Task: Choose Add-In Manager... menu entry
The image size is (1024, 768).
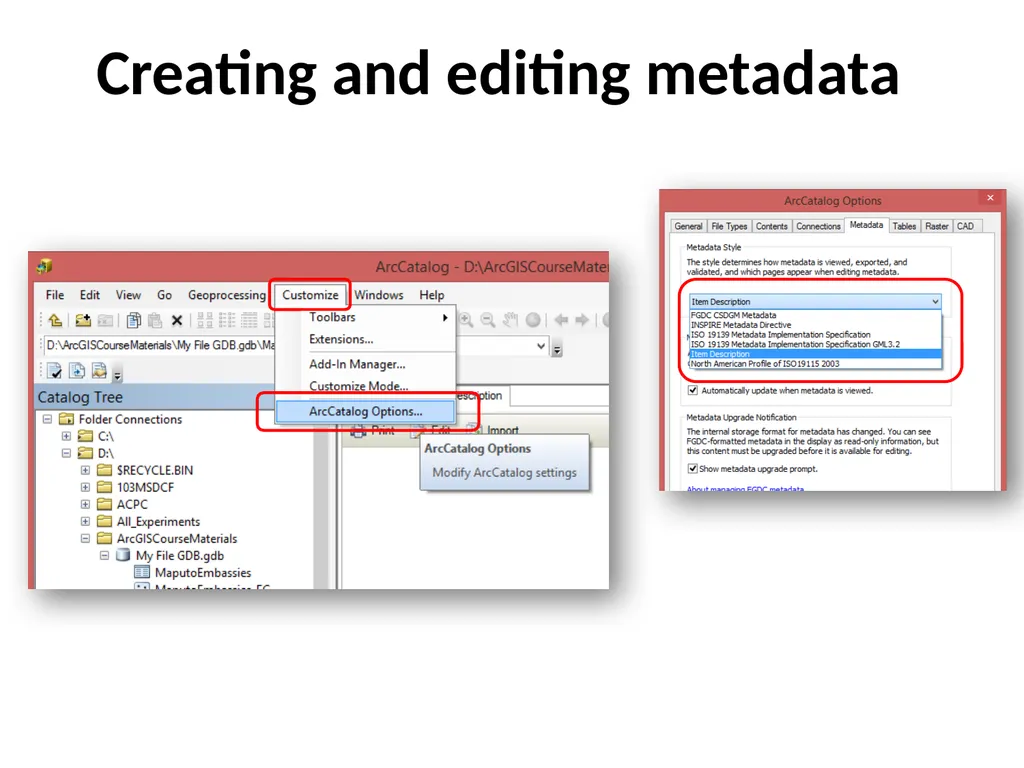Action: click(365, 364)
